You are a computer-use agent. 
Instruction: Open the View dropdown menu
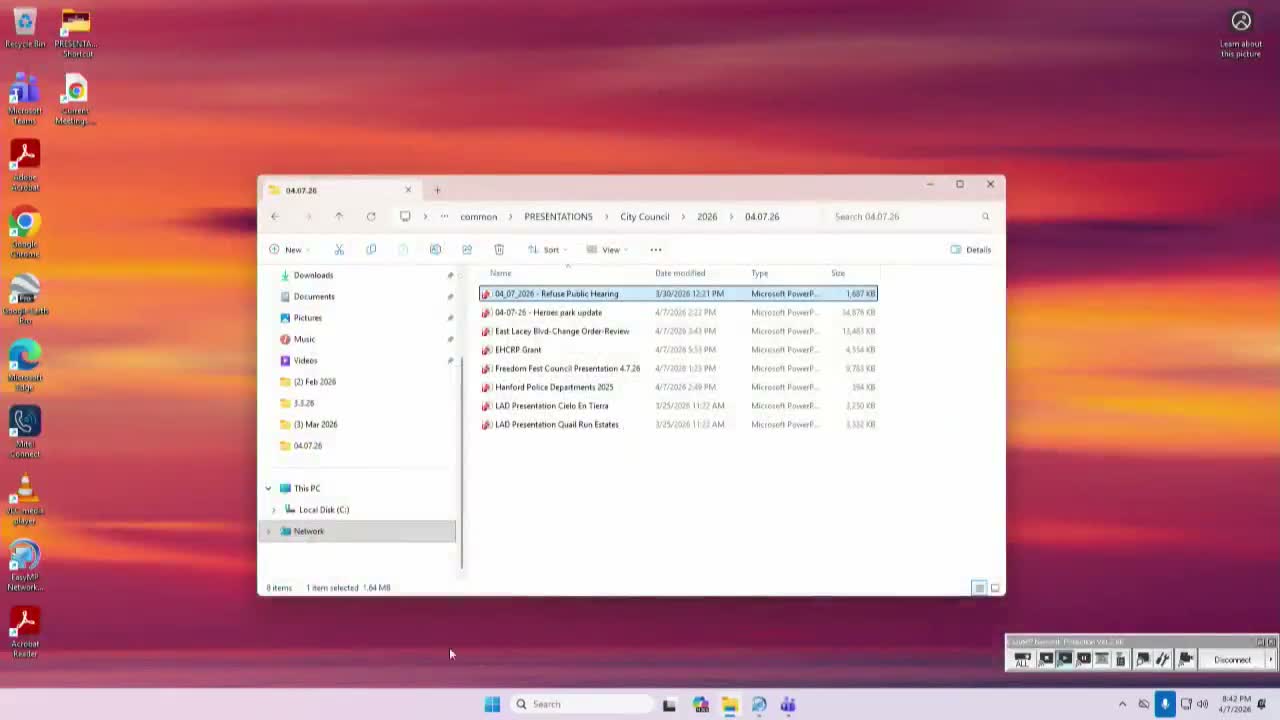(607, 250)
